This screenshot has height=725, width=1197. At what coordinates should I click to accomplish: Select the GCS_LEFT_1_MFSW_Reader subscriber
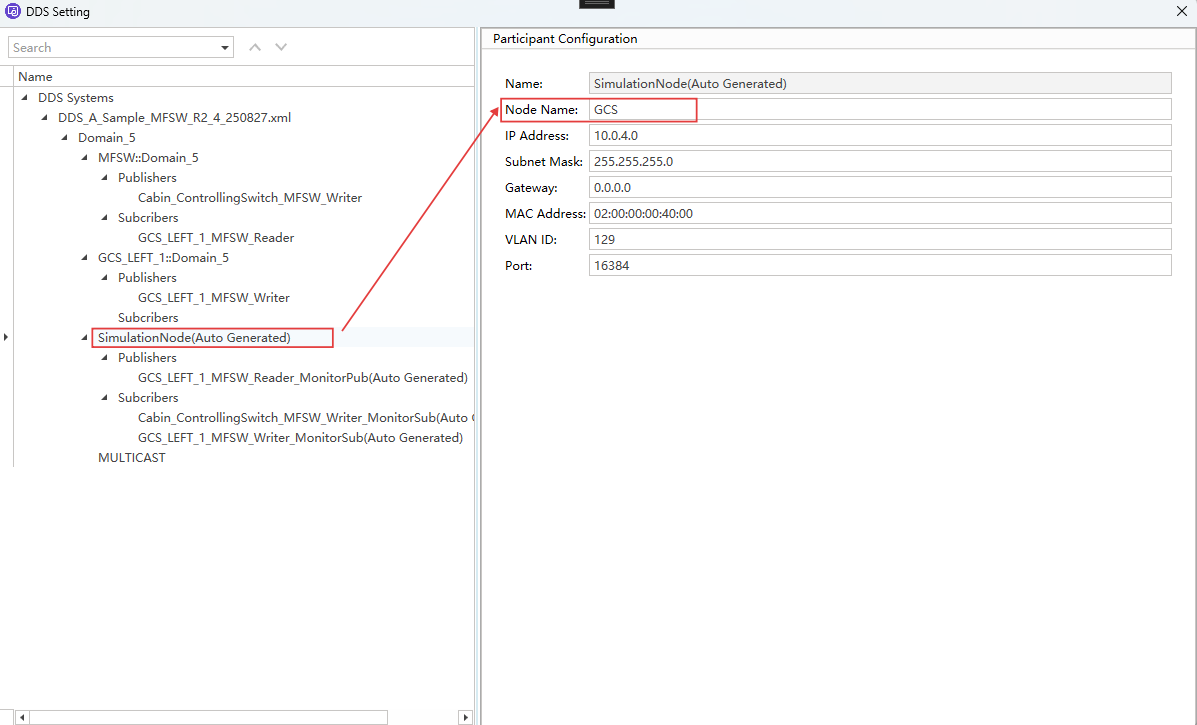point(215,238)
